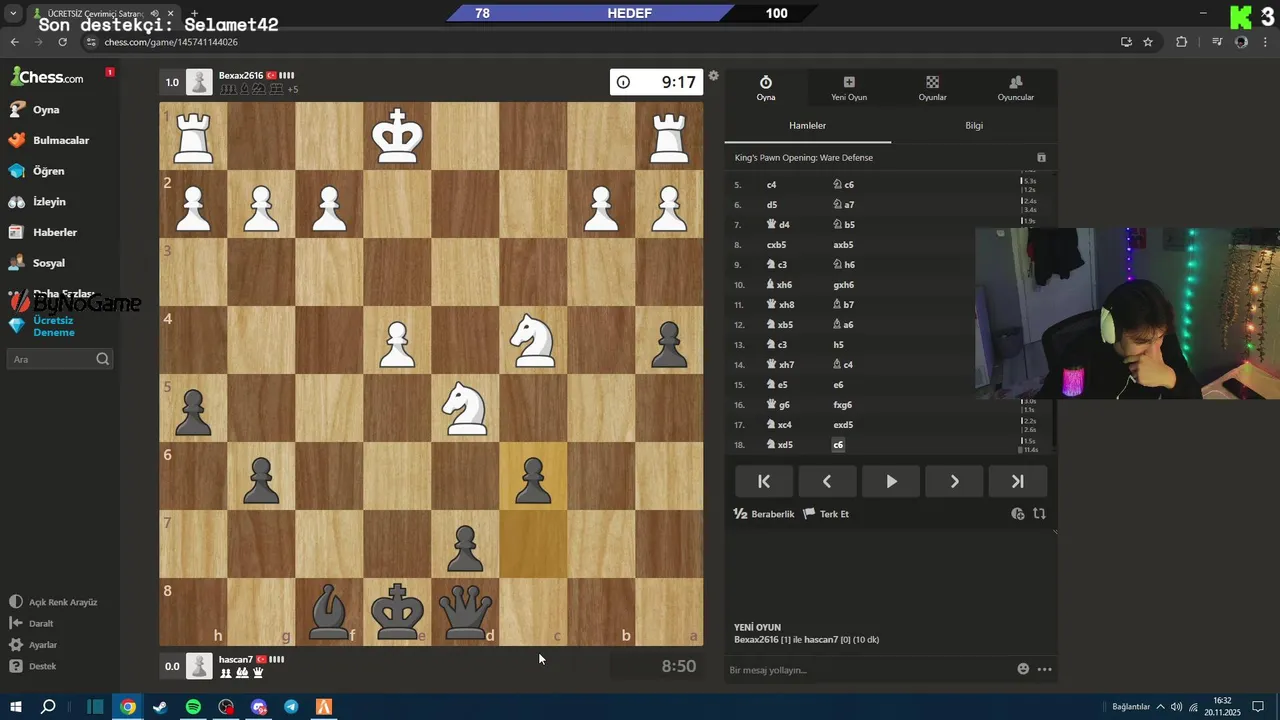
Task: Step forward one move
Action: pyautogui.click(x=954, y=481)
